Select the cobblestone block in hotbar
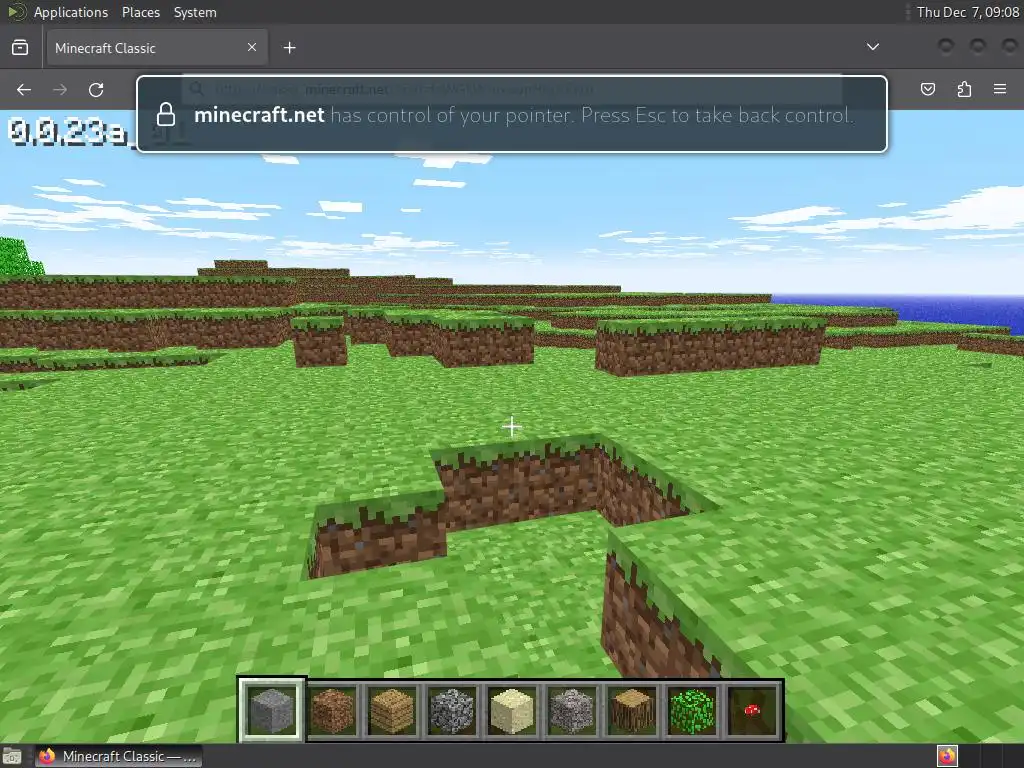1024x768 pixels. 452,710
